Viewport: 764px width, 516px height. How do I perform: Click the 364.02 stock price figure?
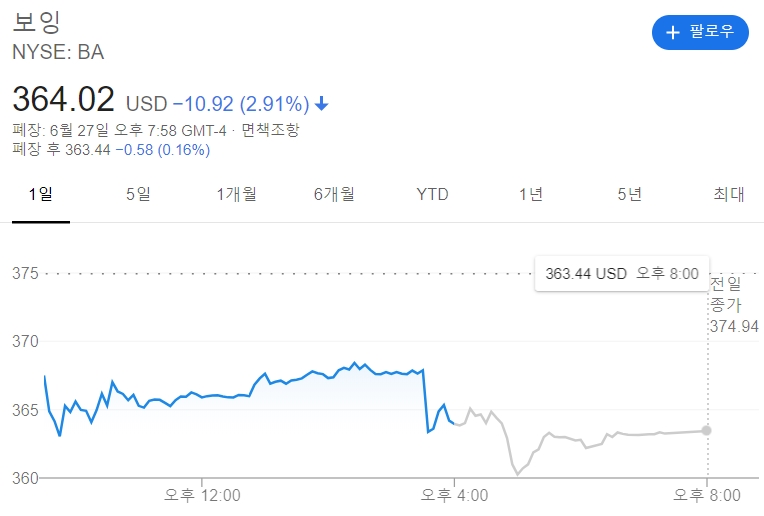63,101
